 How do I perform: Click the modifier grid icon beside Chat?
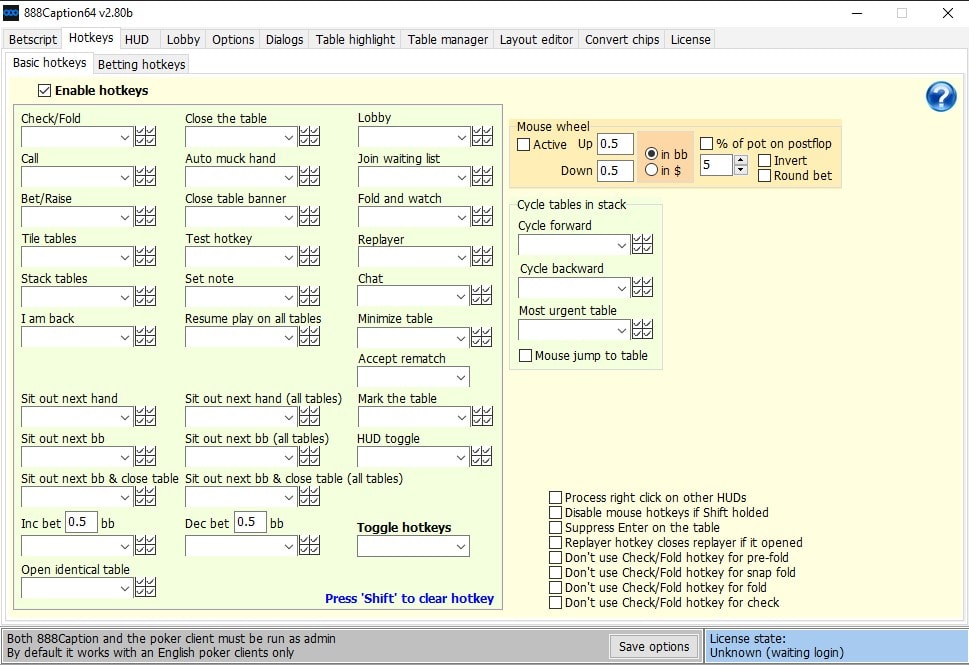[481, 296]
